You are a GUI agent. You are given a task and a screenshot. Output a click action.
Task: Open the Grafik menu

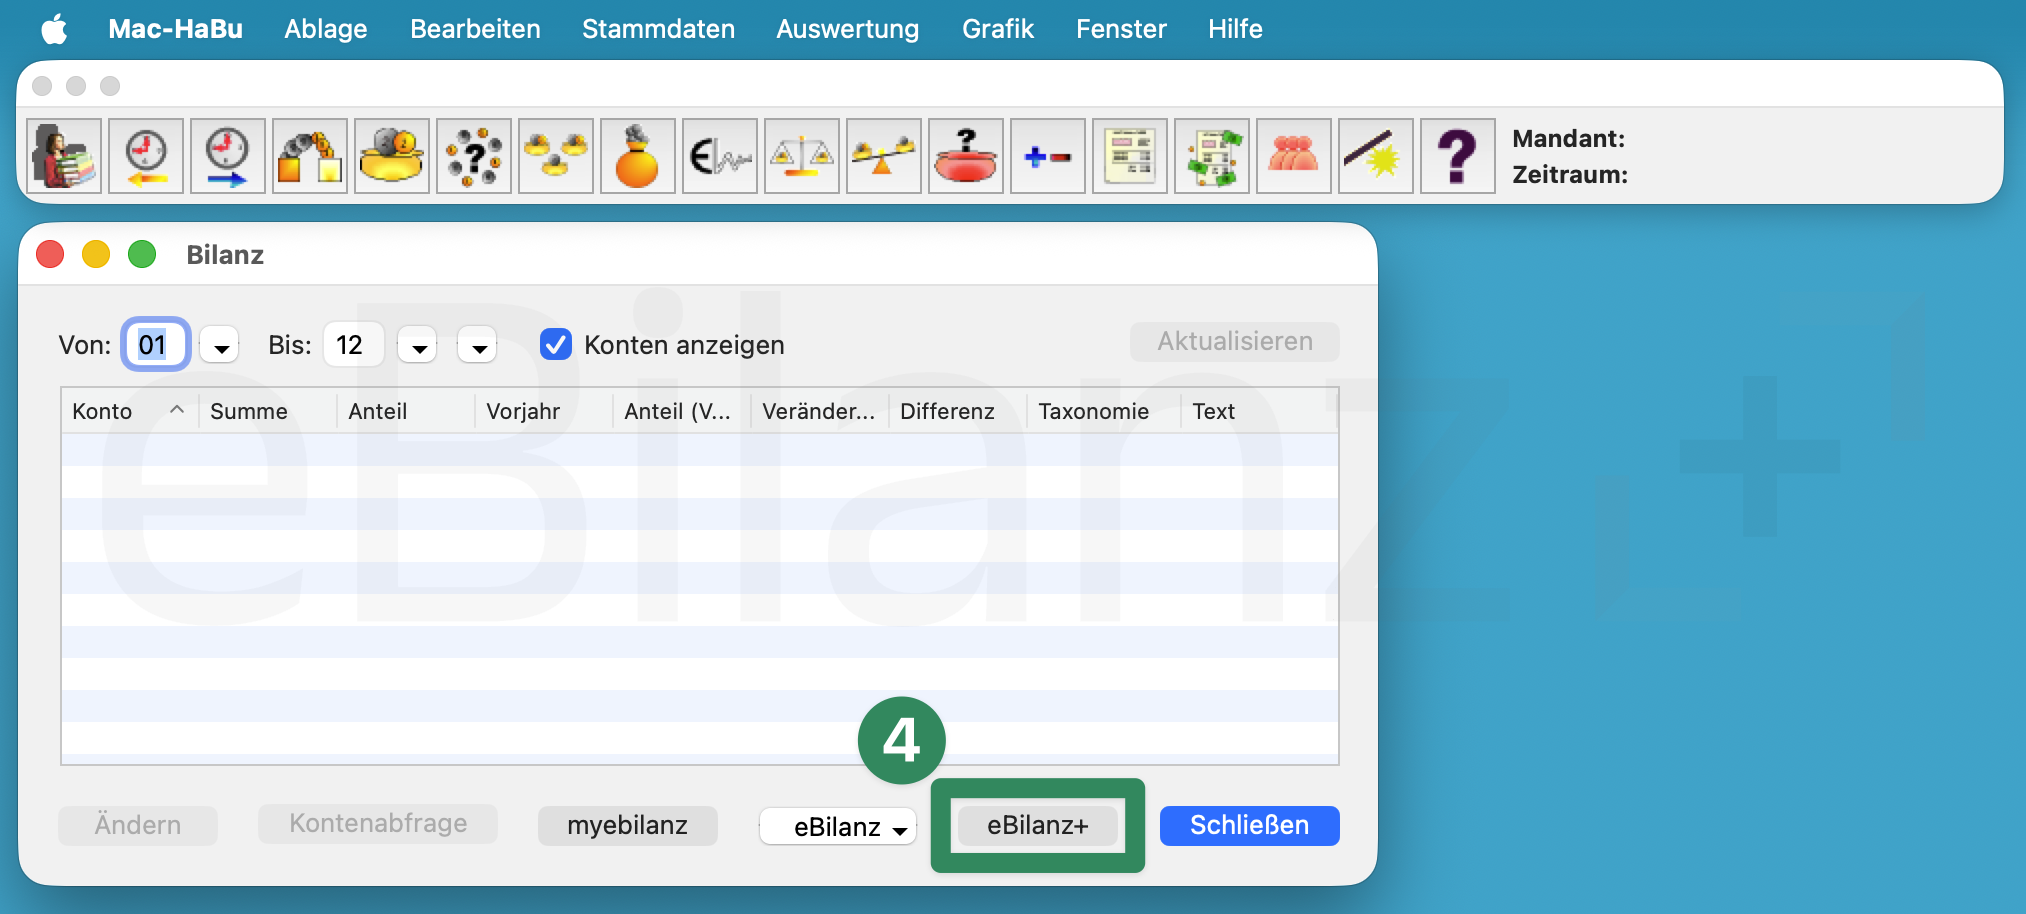pos(998,29)
